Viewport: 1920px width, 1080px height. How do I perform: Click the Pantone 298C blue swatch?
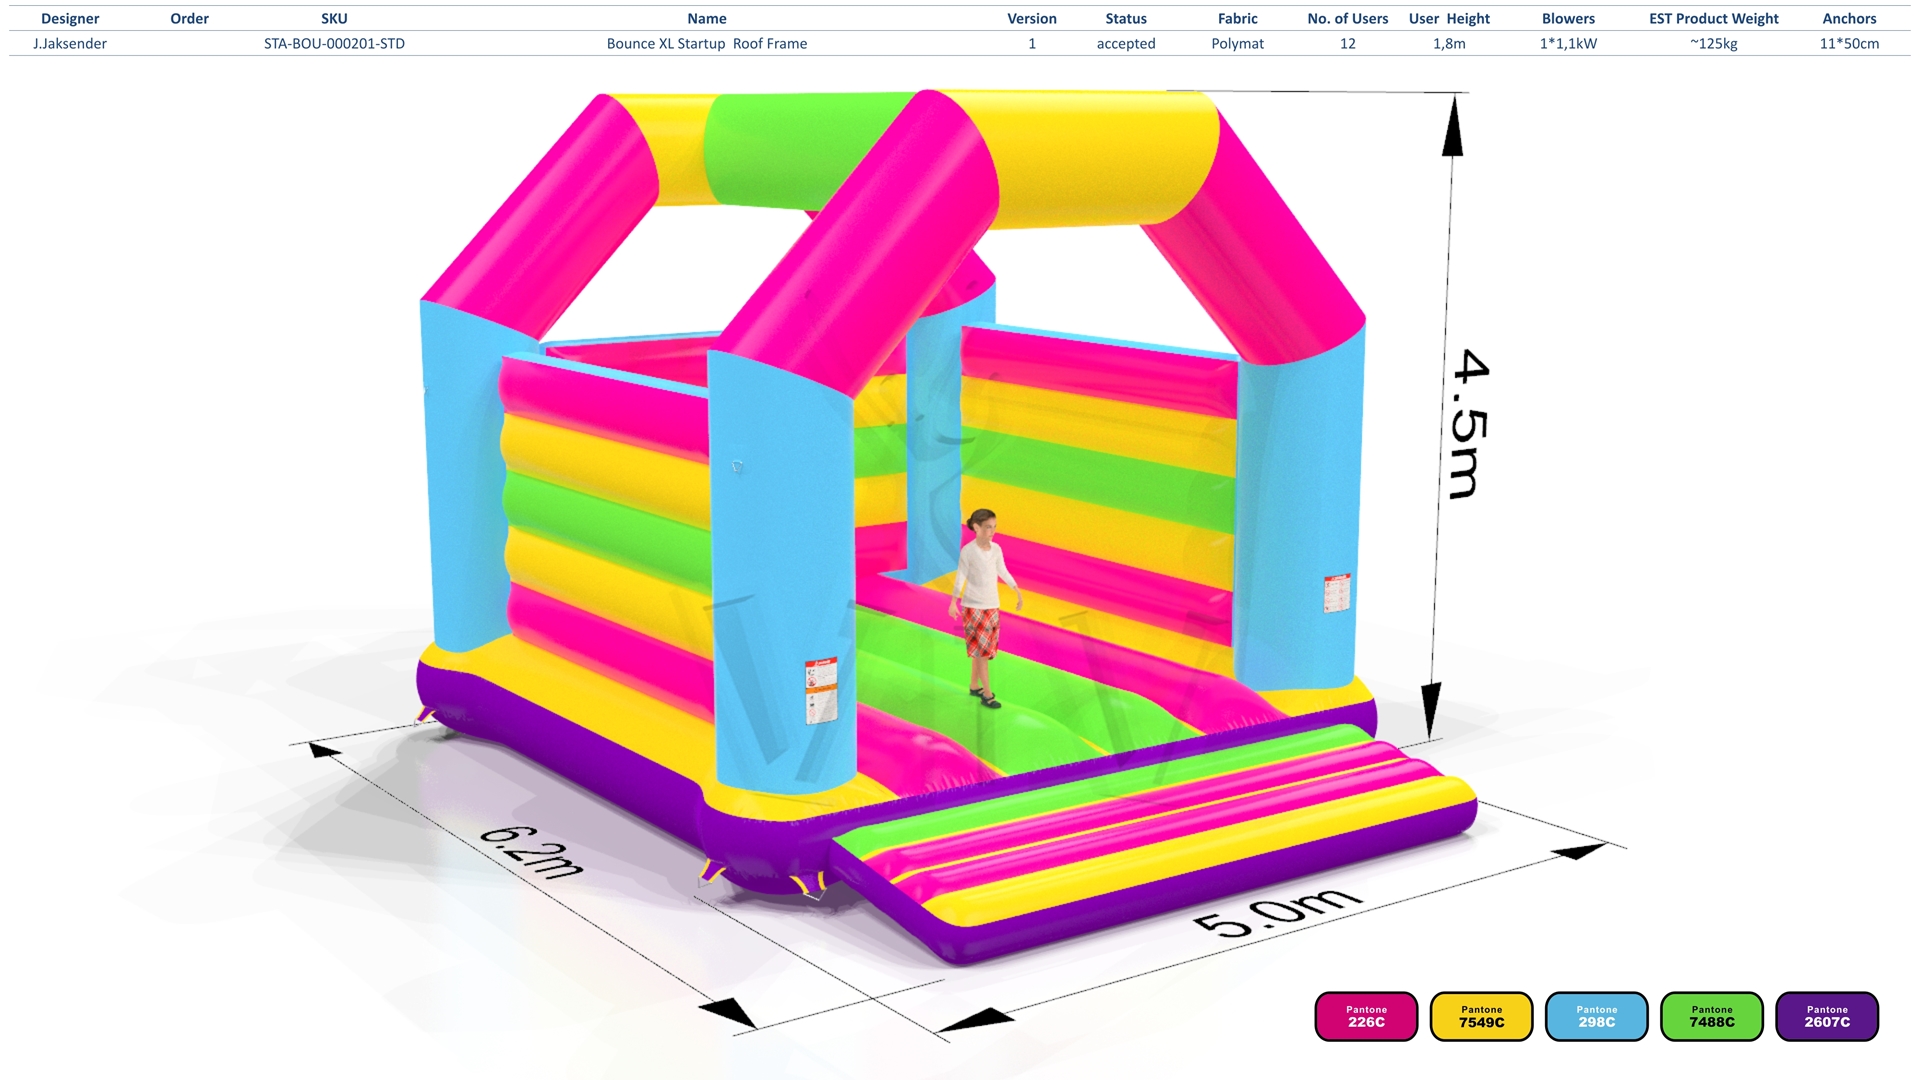(1597, 1016)
